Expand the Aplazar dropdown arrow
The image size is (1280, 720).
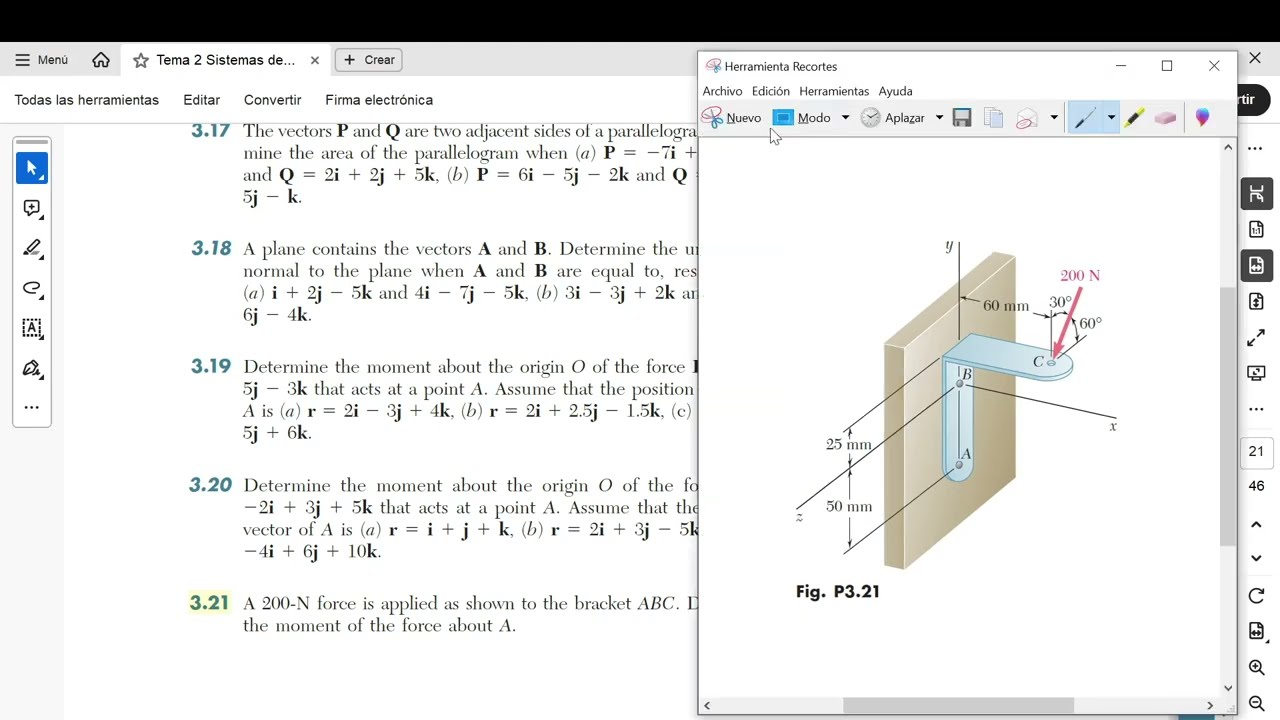939,118
